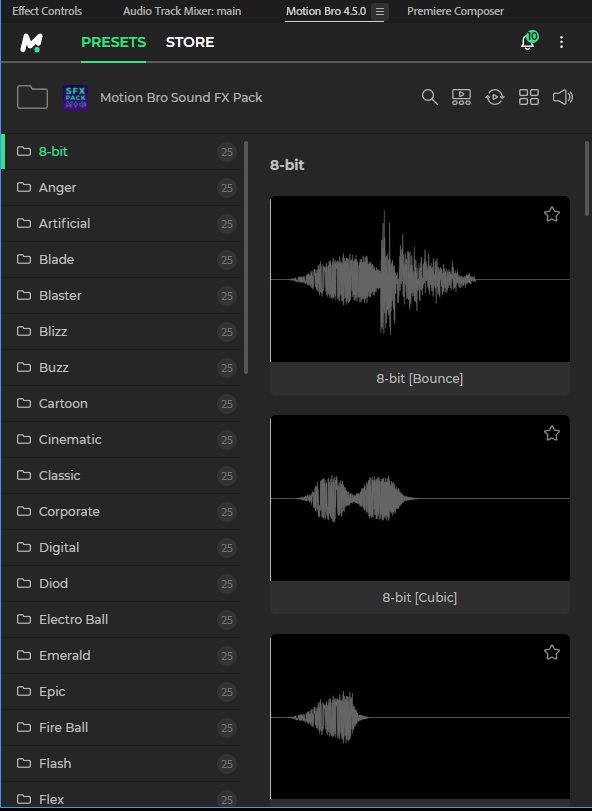Screen dimensions: 592x811
Task: Open the Diod category
Action: click(122, 583)
